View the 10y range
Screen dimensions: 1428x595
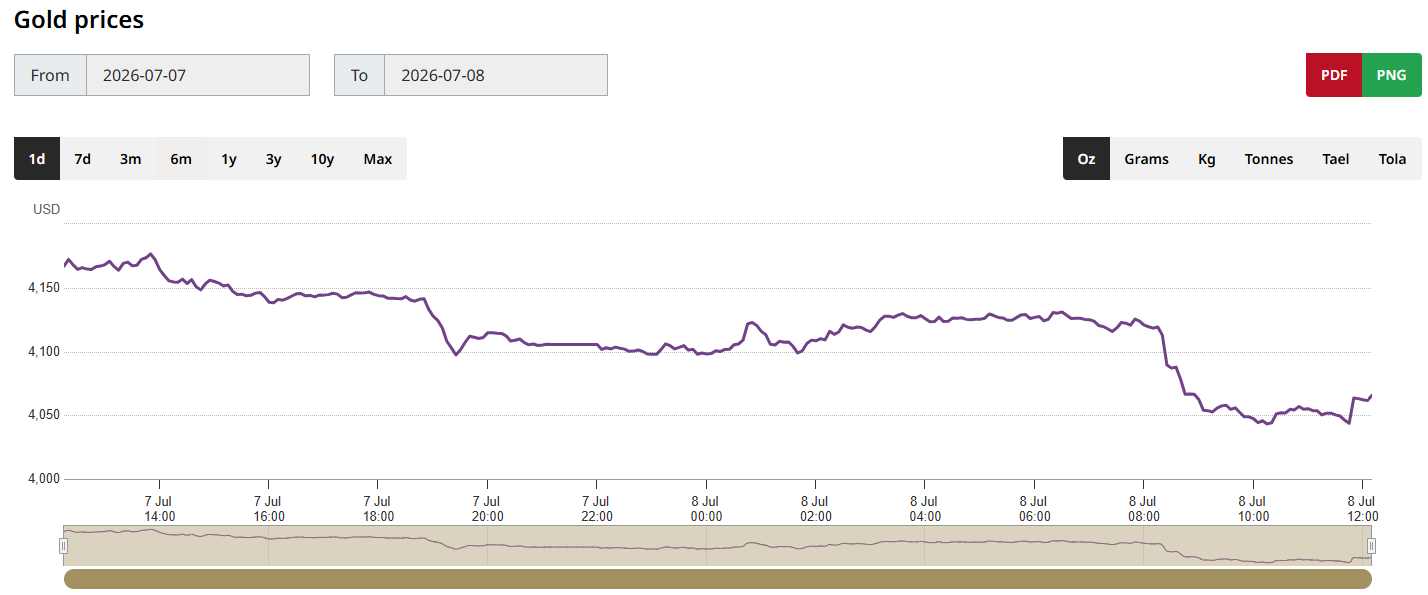pyautogui.click(x=322, y=159)
